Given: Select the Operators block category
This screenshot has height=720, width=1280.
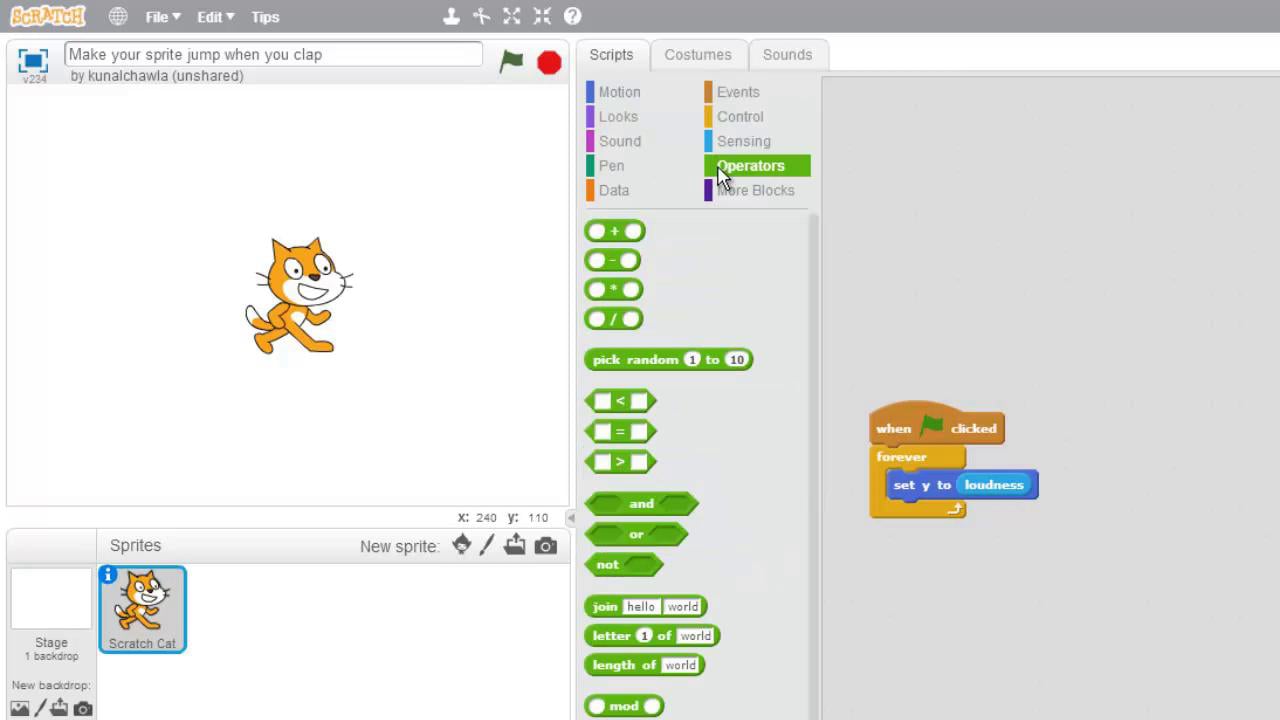Looking at the screenshot, I should click(x=757, y=166).
